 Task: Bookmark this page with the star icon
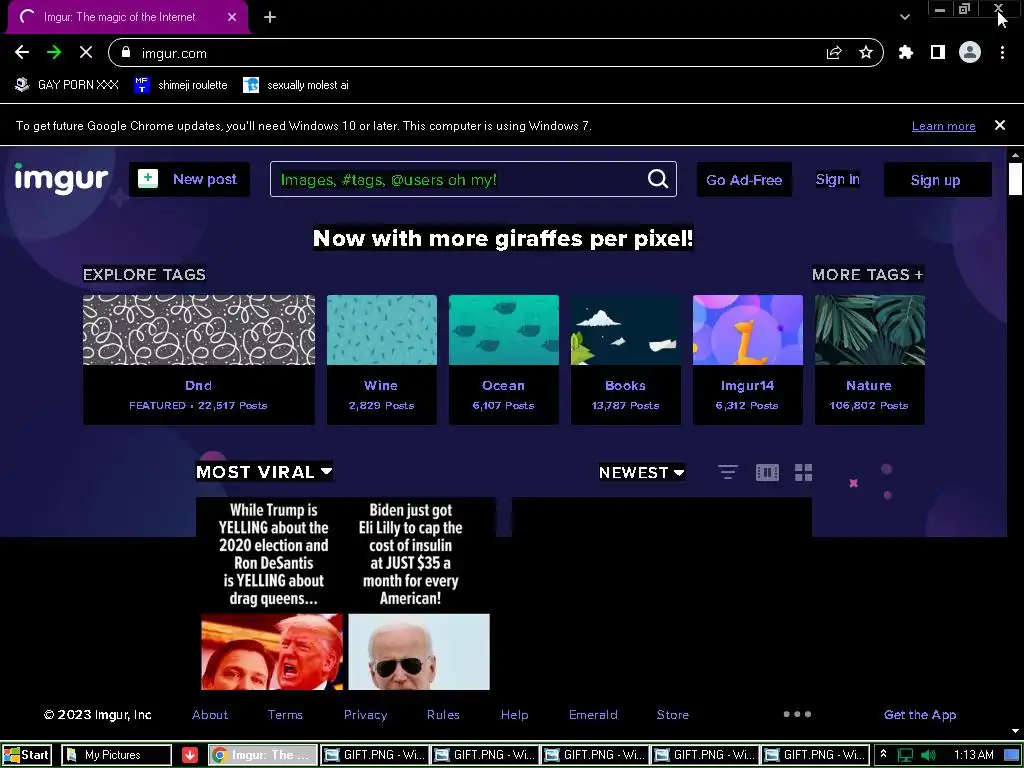(866, 52)
